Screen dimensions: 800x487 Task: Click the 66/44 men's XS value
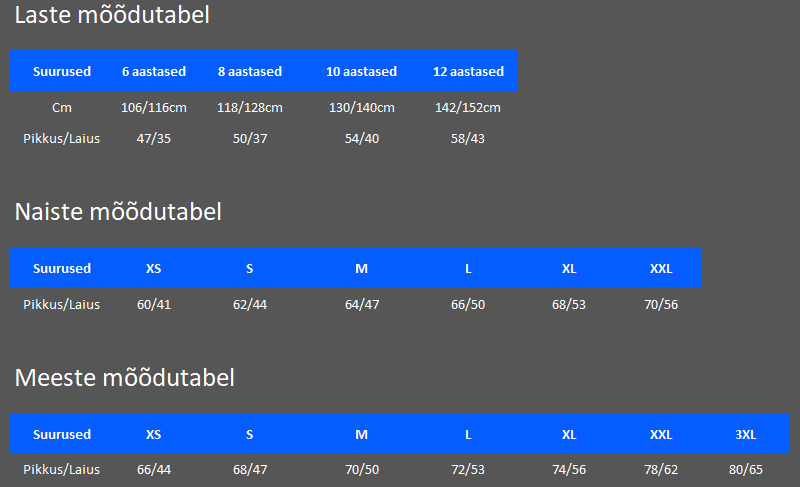click(x=154, y=469)
